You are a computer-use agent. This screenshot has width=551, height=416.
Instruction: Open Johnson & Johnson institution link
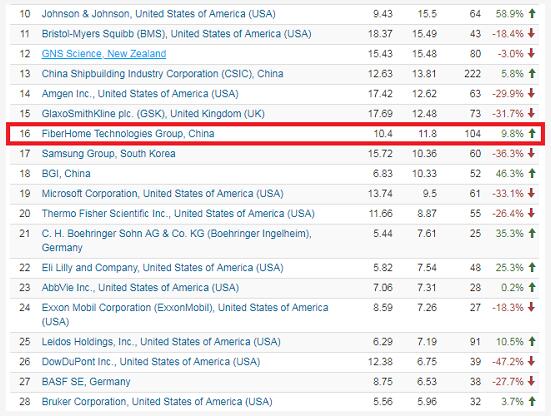click(158, 14)
